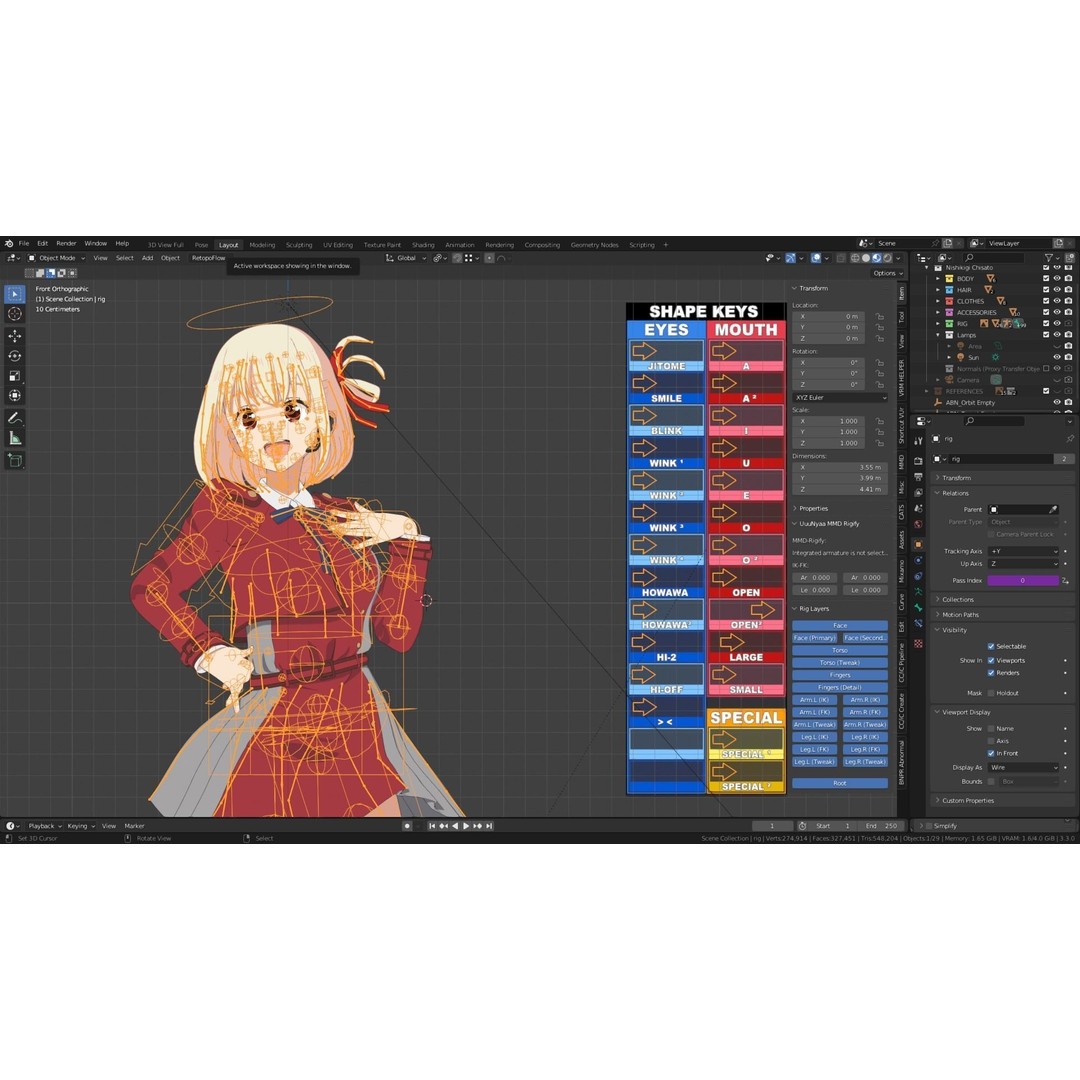This screenshot has width=1080, height=1080.
Task: Select the 3D Cursor tool
Action: [x=14, y=314]
